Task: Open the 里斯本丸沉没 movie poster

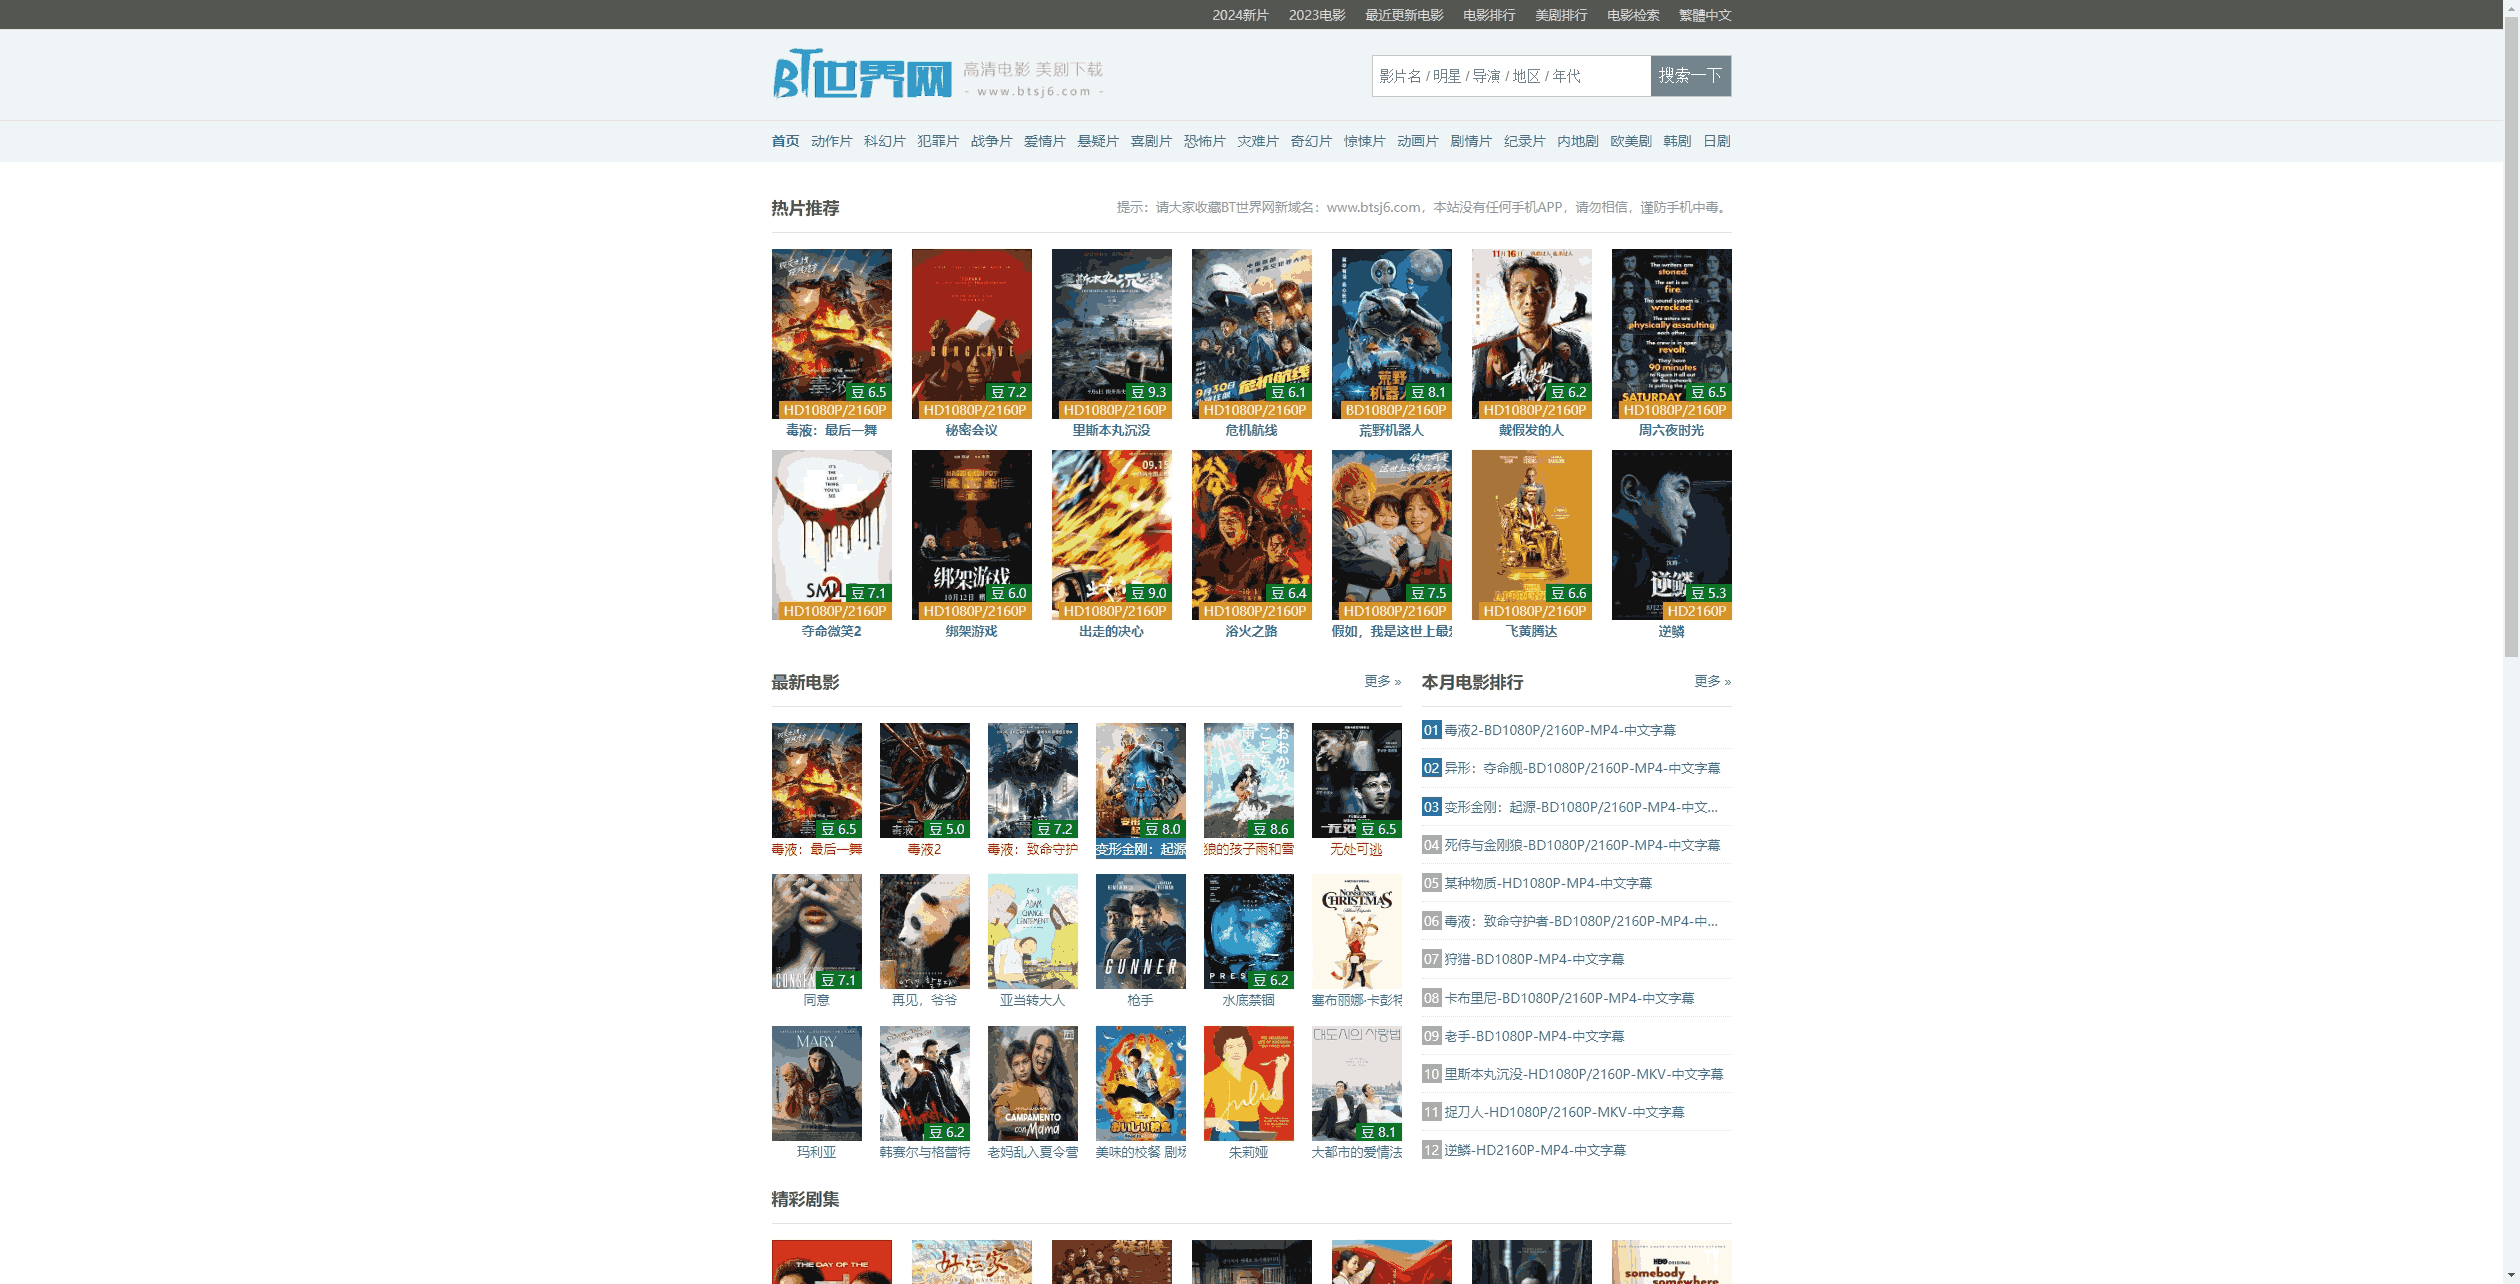Action: tap(1111, 334)
